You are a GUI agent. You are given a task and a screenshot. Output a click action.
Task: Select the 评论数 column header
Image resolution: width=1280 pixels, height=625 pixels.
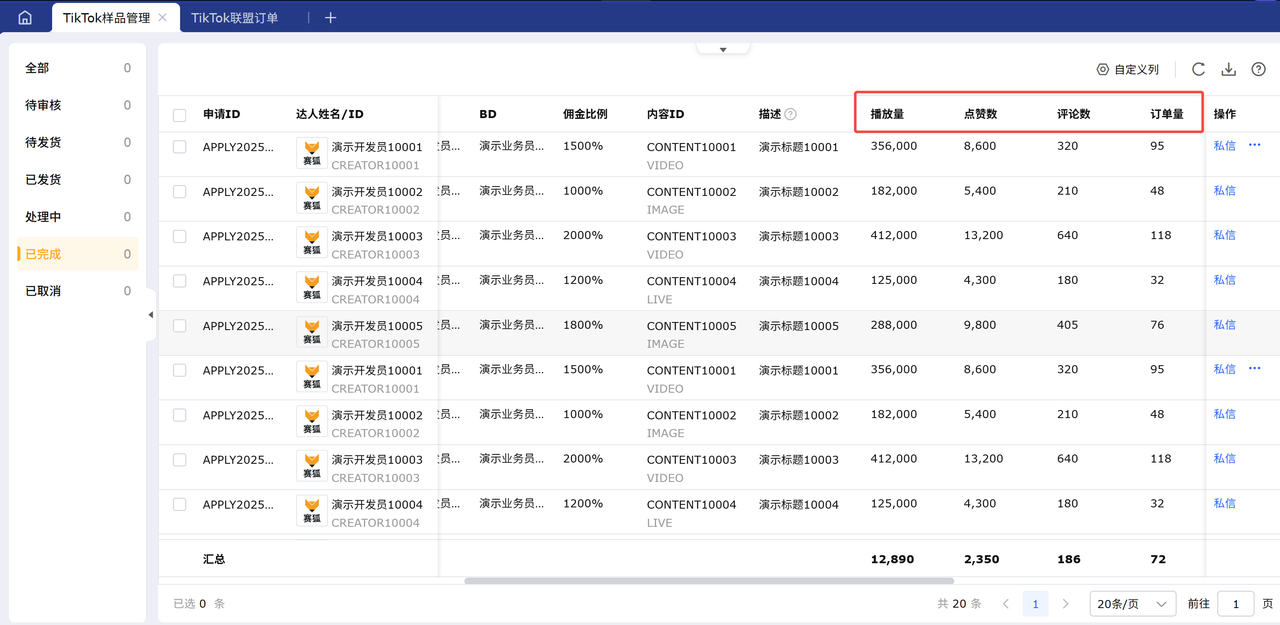tap(1074, 114)
